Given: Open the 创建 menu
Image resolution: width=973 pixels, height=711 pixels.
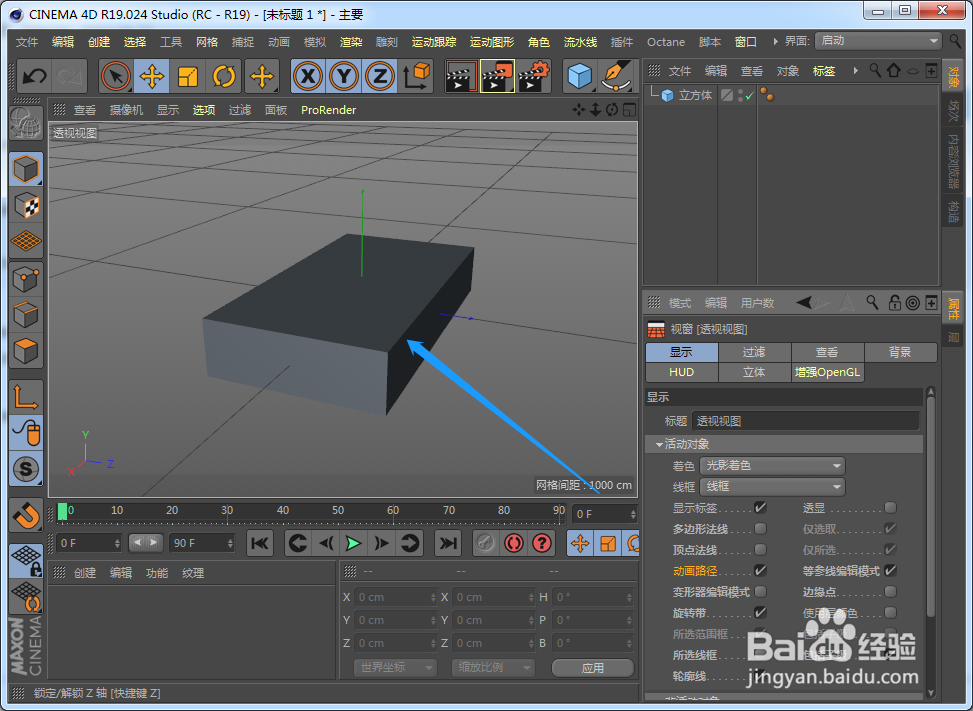Looking at the screenshot, I should tap(99, 42).
